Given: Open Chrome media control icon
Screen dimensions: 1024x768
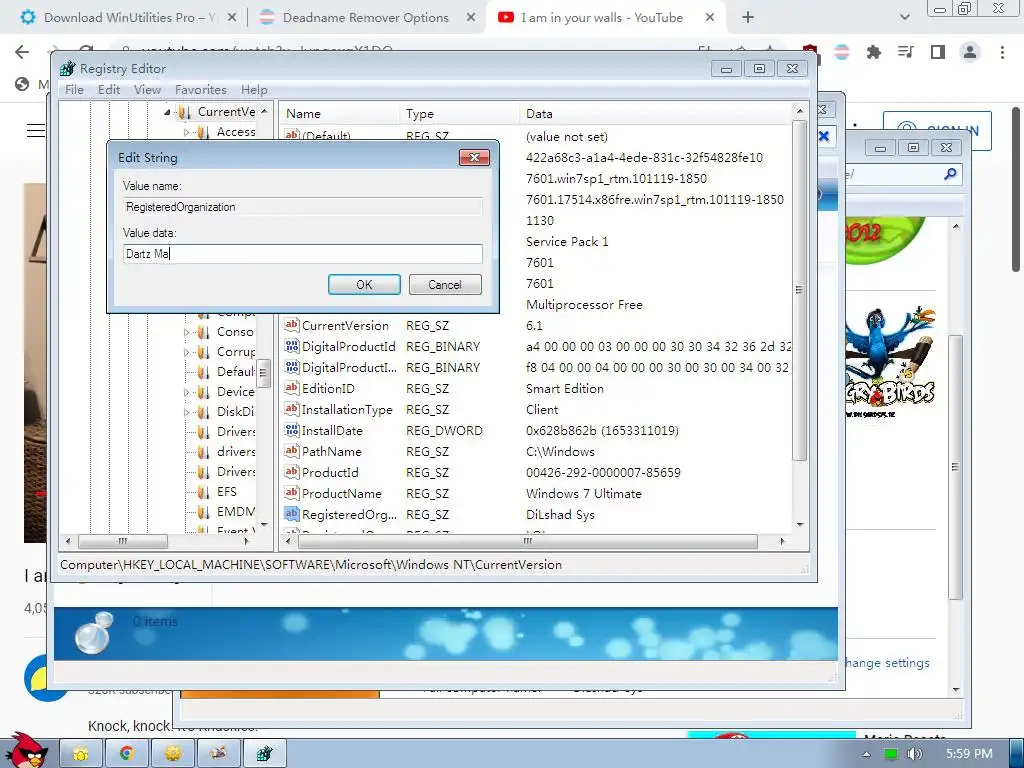Looking at the screenshot, I should [x=906, y=52].
